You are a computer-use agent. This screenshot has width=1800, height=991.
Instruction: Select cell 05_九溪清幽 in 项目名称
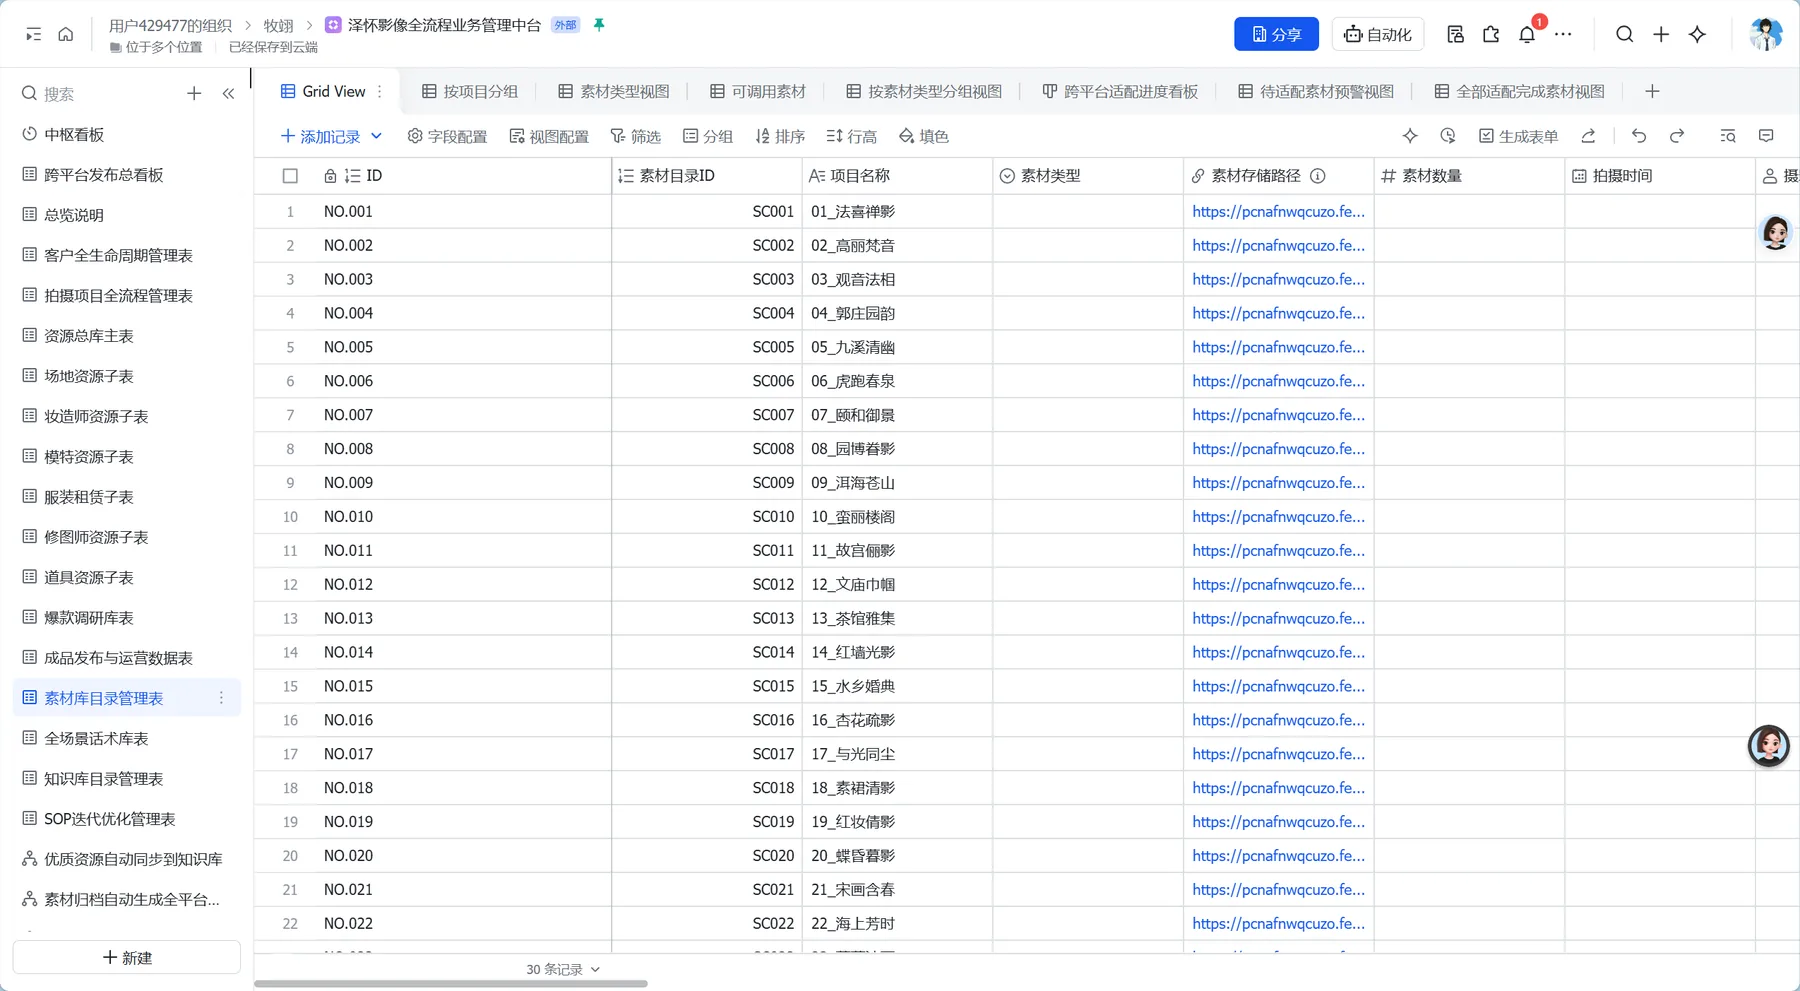pyautogui.click(x=897, y=347)
